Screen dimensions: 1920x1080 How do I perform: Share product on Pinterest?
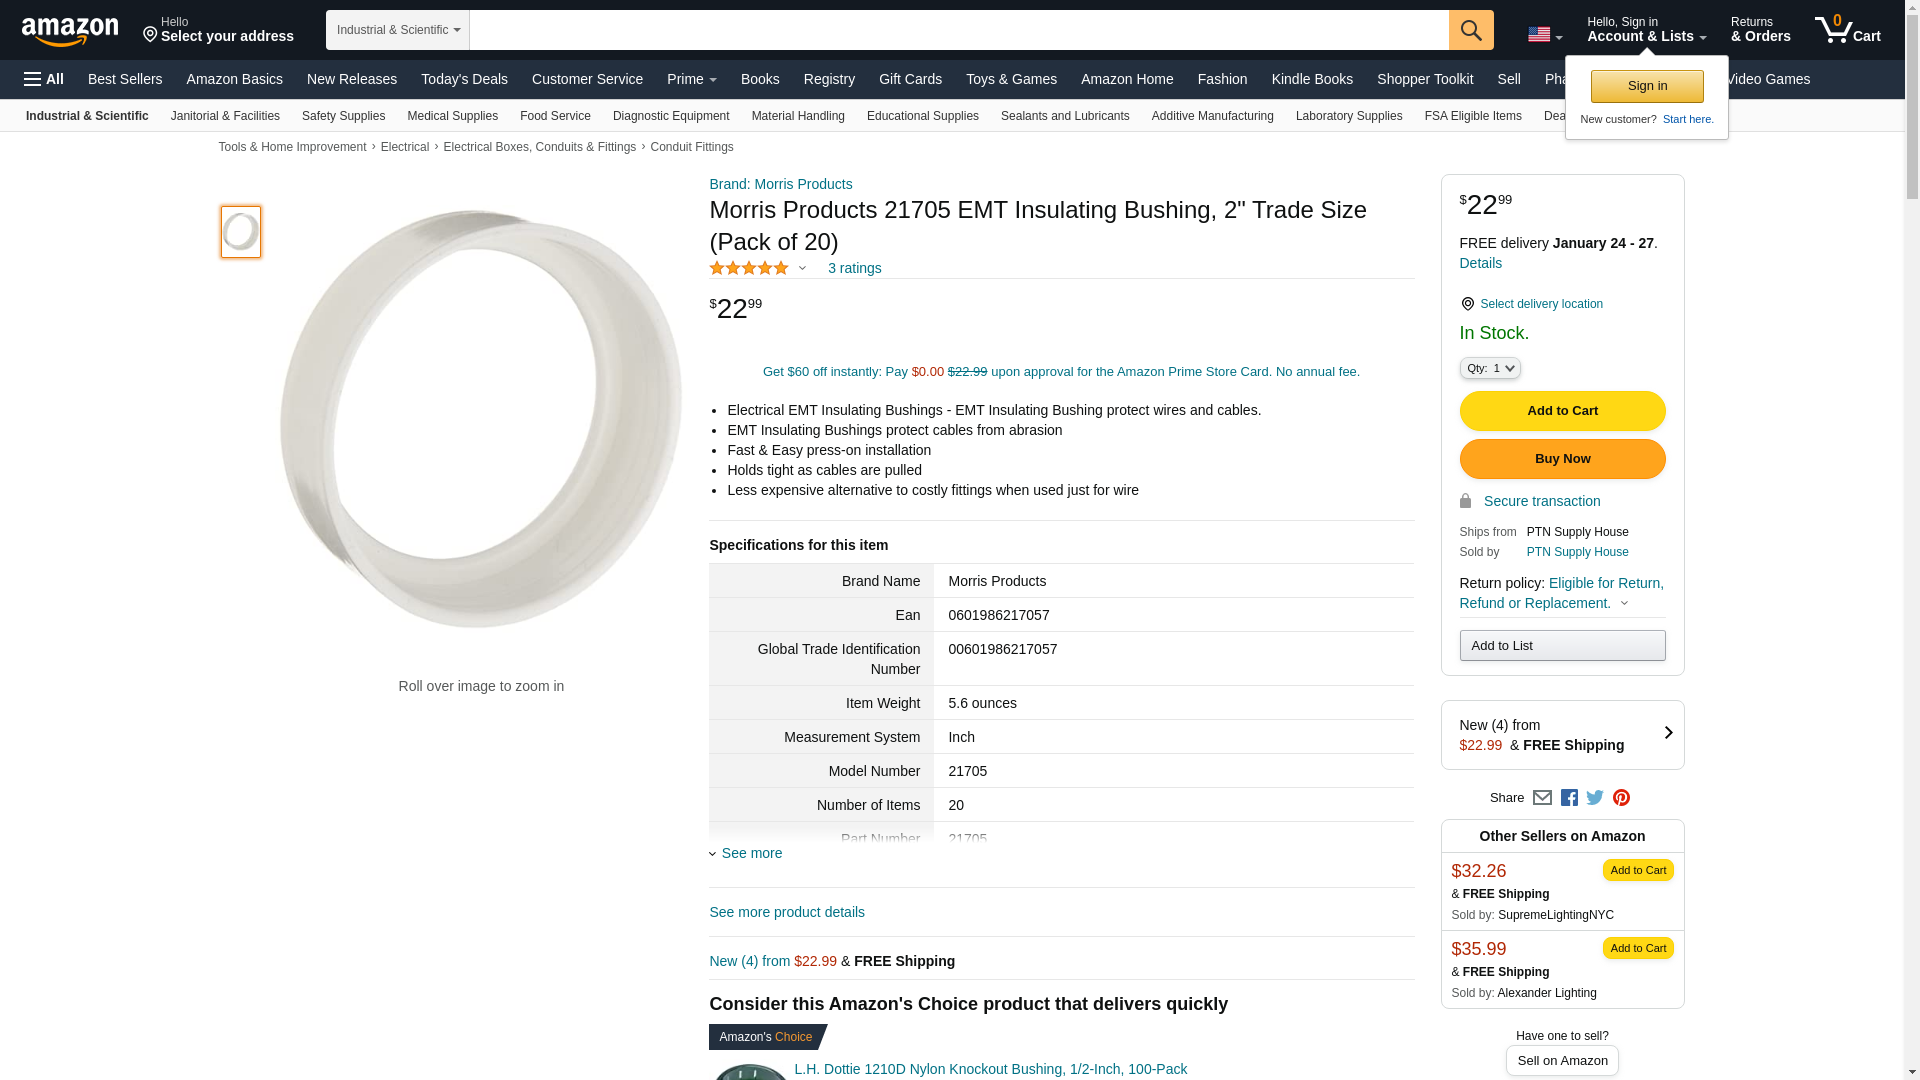[1621, 798]
